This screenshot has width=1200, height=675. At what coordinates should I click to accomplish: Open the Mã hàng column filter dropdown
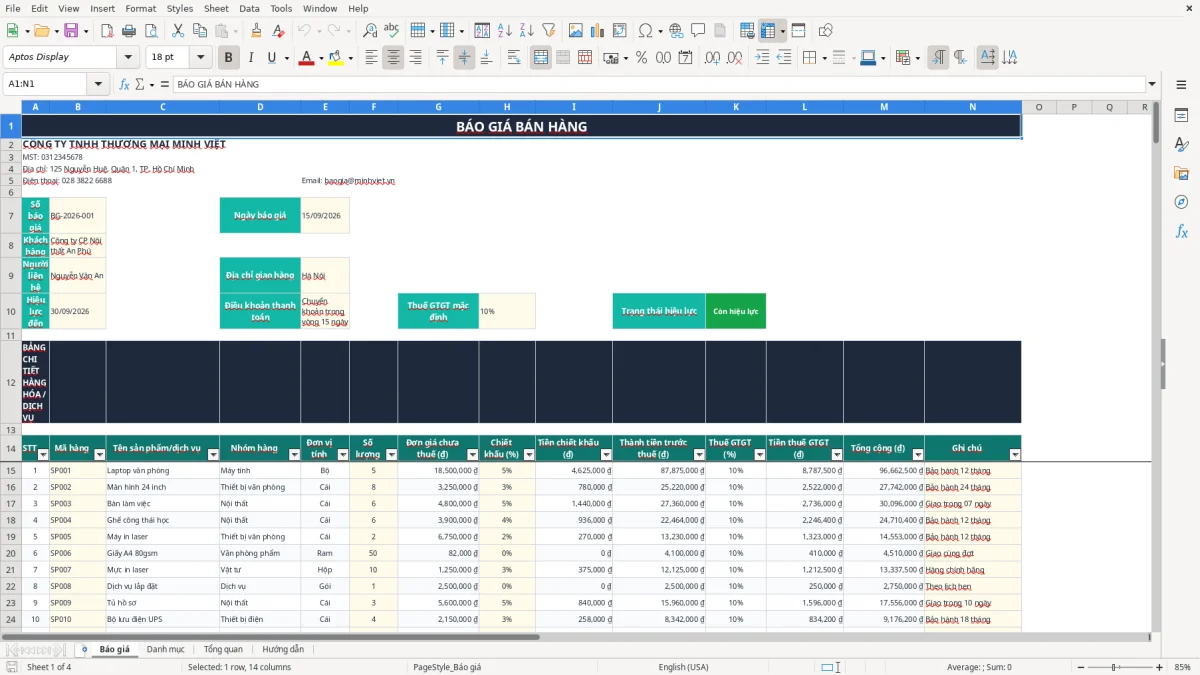coord(99,454)
